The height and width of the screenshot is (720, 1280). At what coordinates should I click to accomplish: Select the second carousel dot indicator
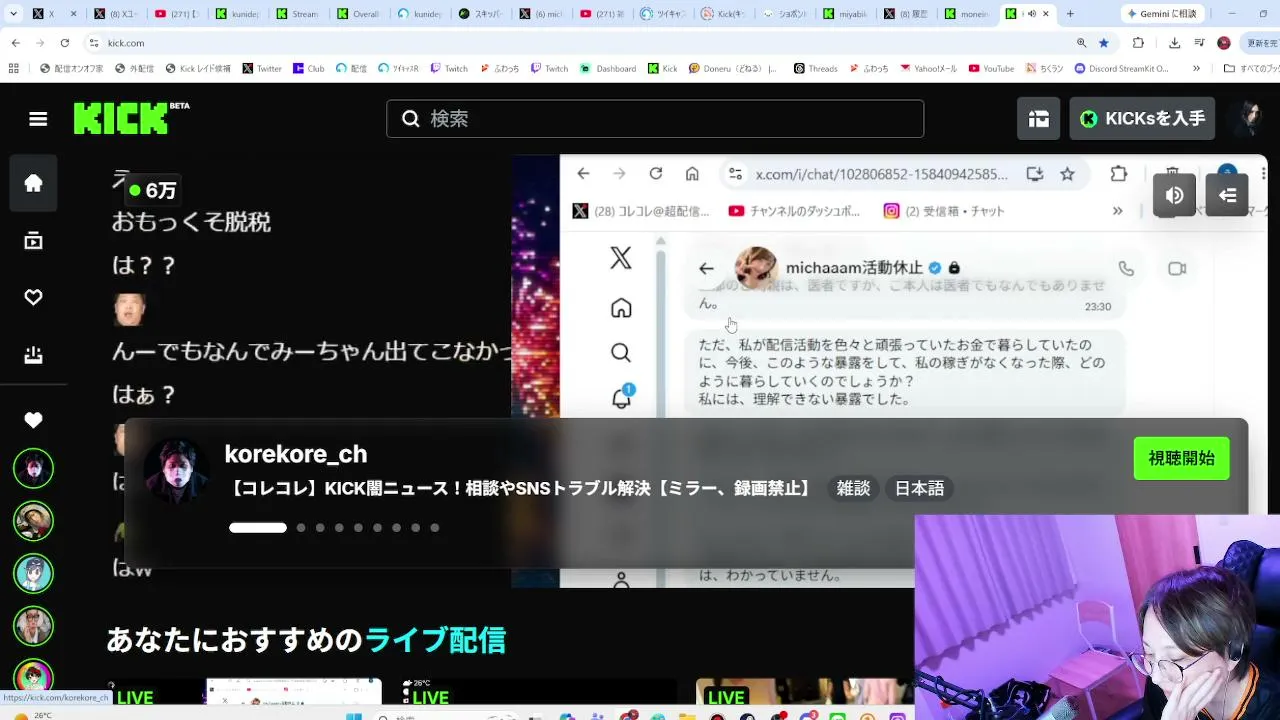[301, 528]
